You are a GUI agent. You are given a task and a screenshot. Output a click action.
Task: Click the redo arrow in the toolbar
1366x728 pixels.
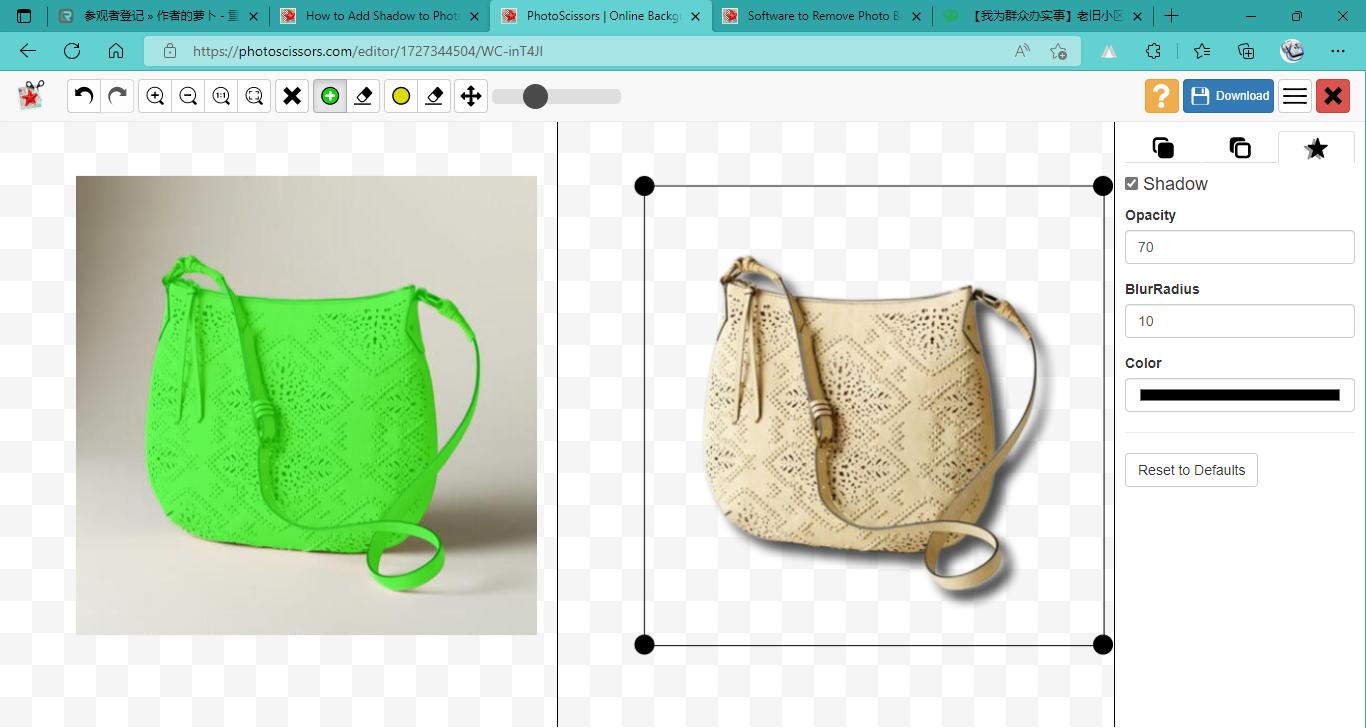117,96
